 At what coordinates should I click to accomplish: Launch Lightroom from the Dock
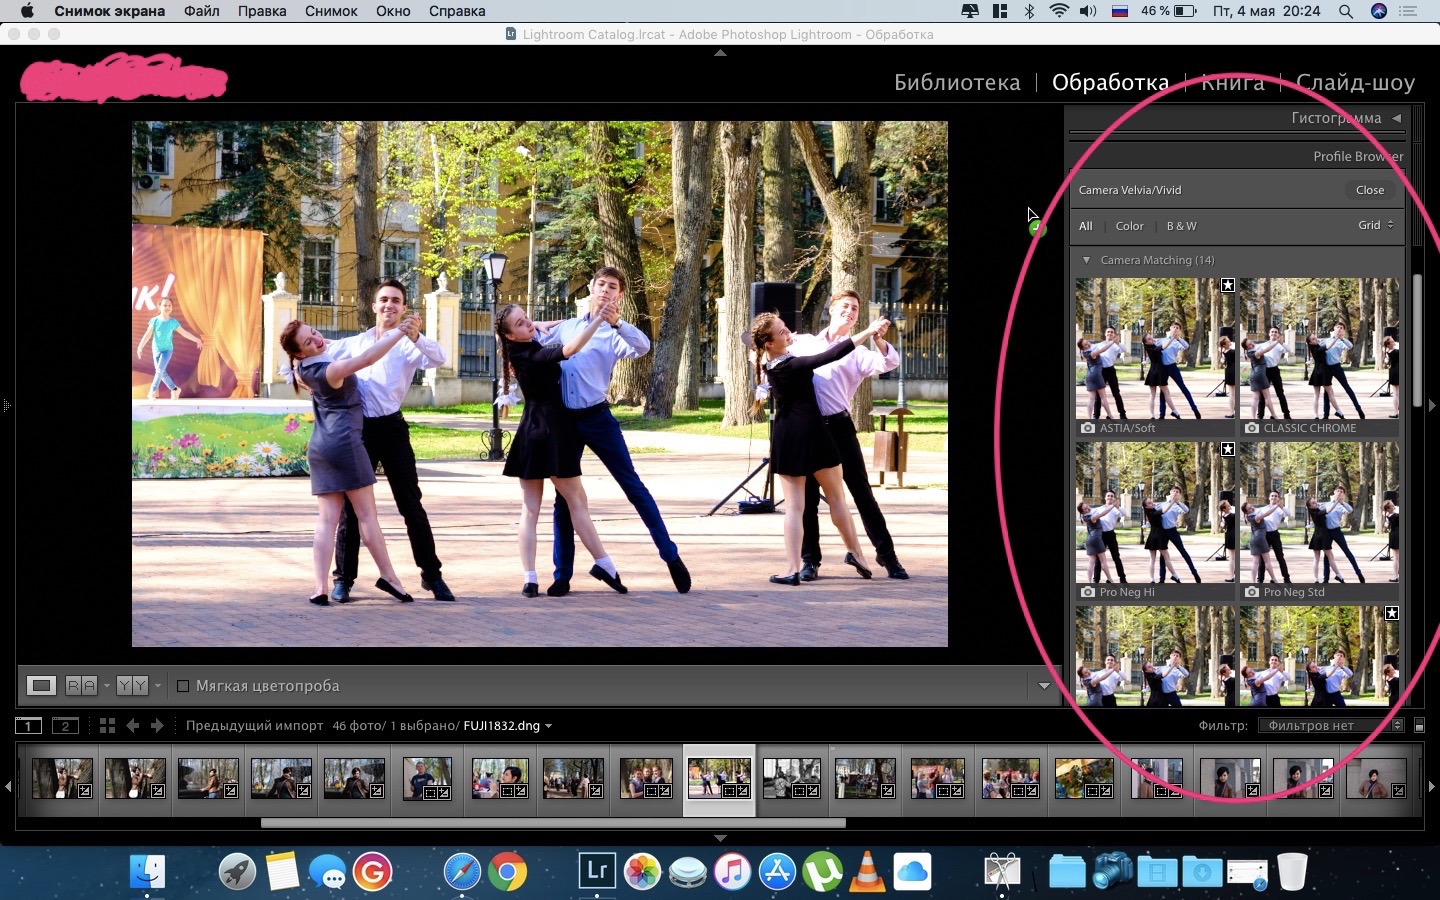point(597,871)
